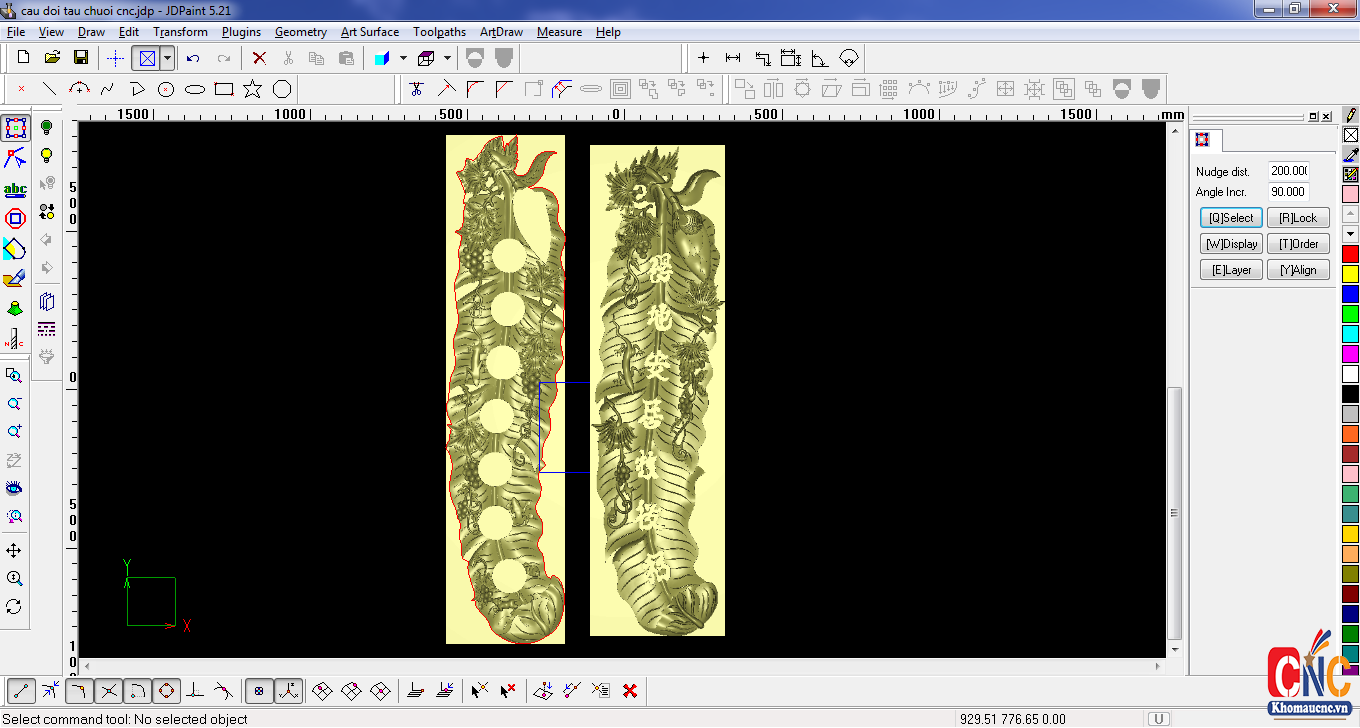Toggle the intersection snap button

(x=109, y=690)
